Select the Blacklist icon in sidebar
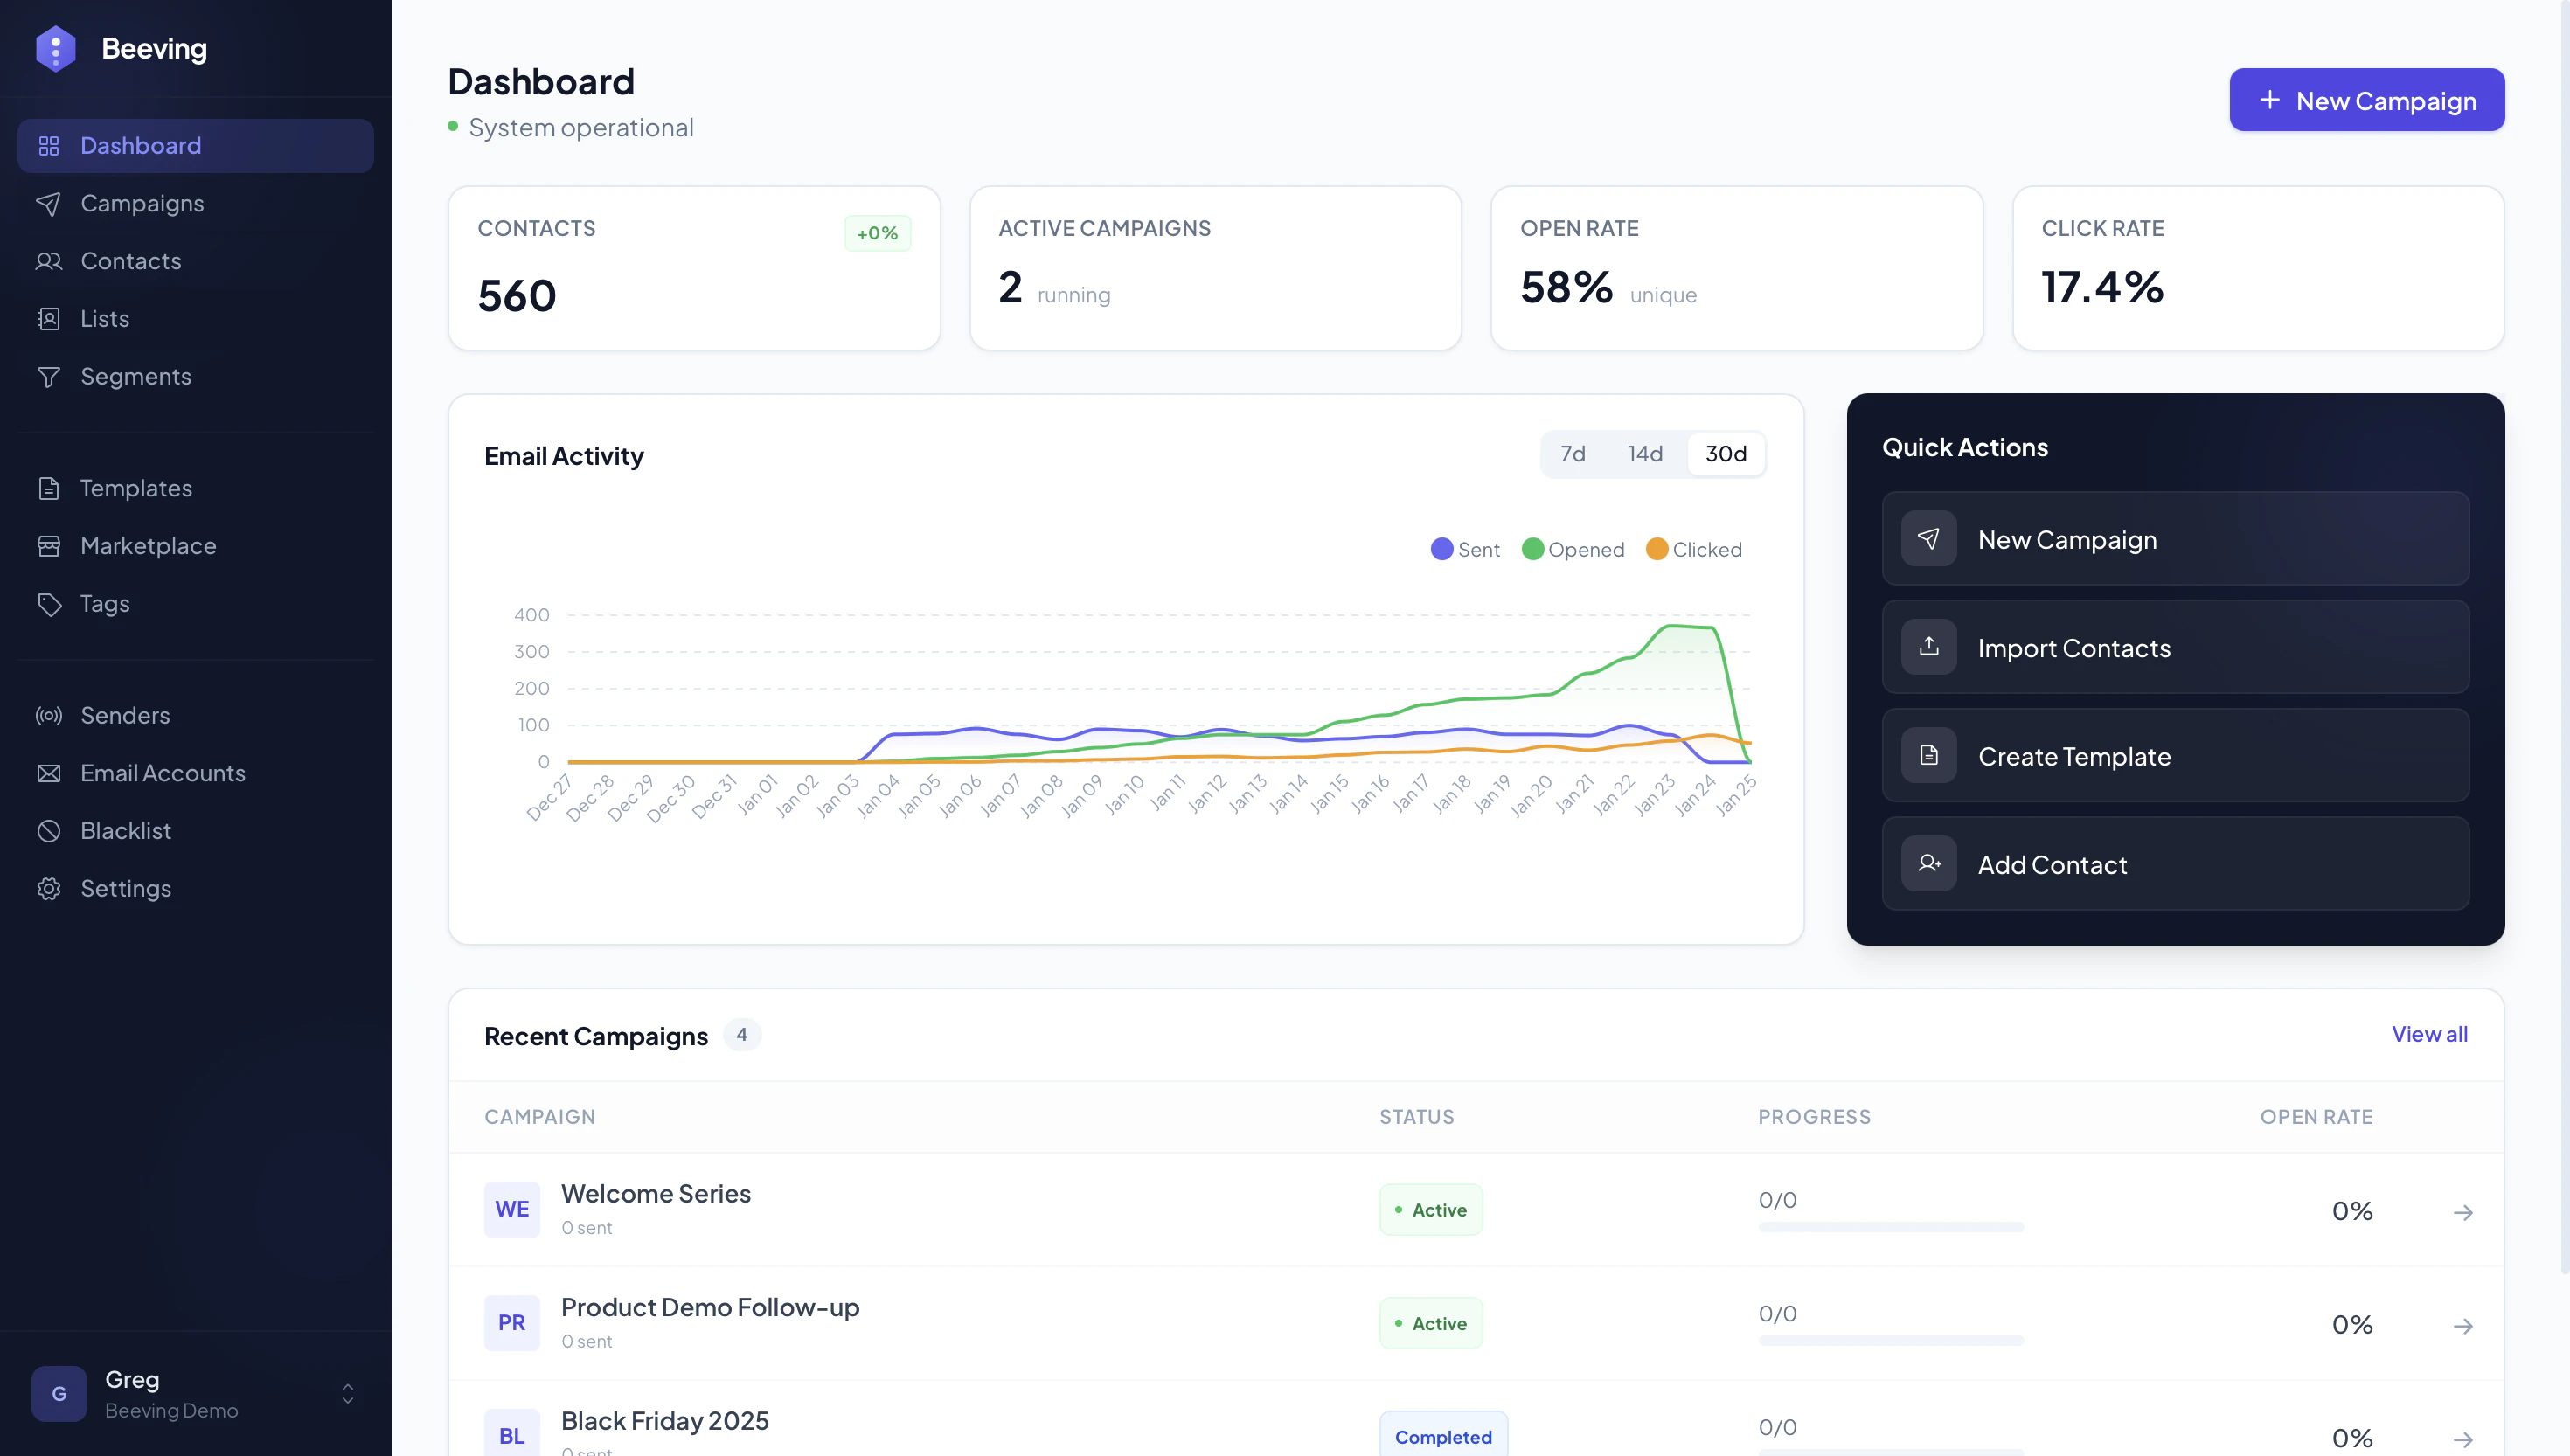This screenshot has width=2570, height=1456. tap(50, 831)
